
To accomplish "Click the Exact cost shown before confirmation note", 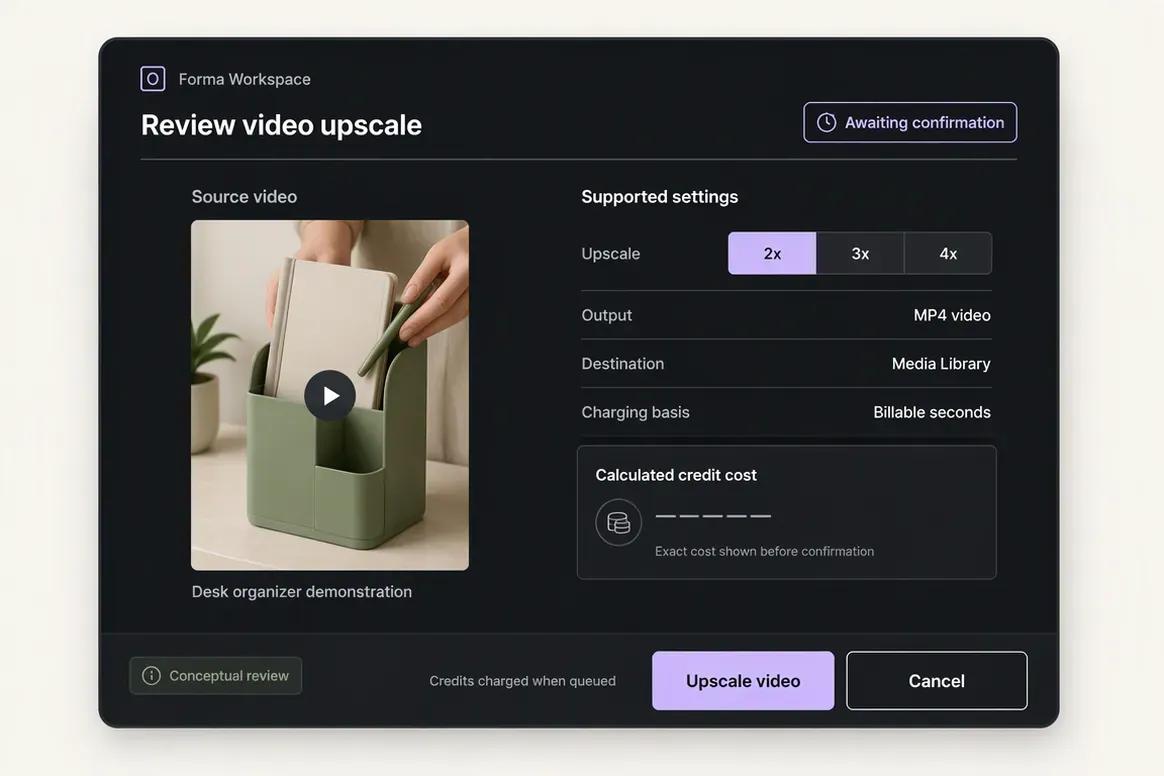I will tap(764, 551).
